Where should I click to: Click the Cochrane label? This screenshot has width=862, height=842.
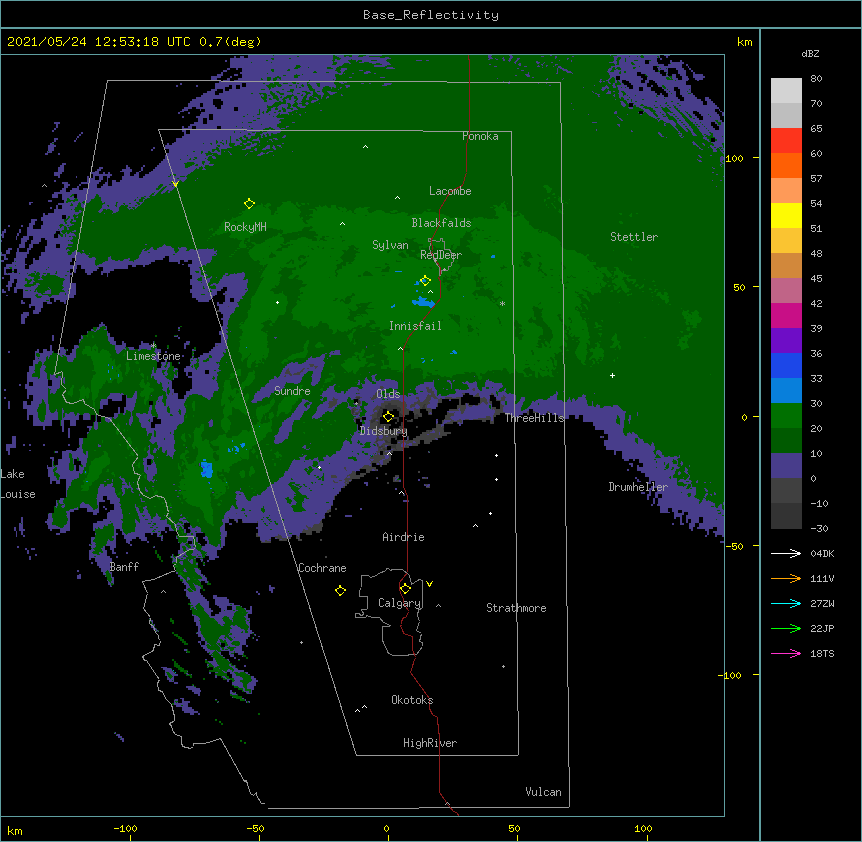(x=322, y=568)
